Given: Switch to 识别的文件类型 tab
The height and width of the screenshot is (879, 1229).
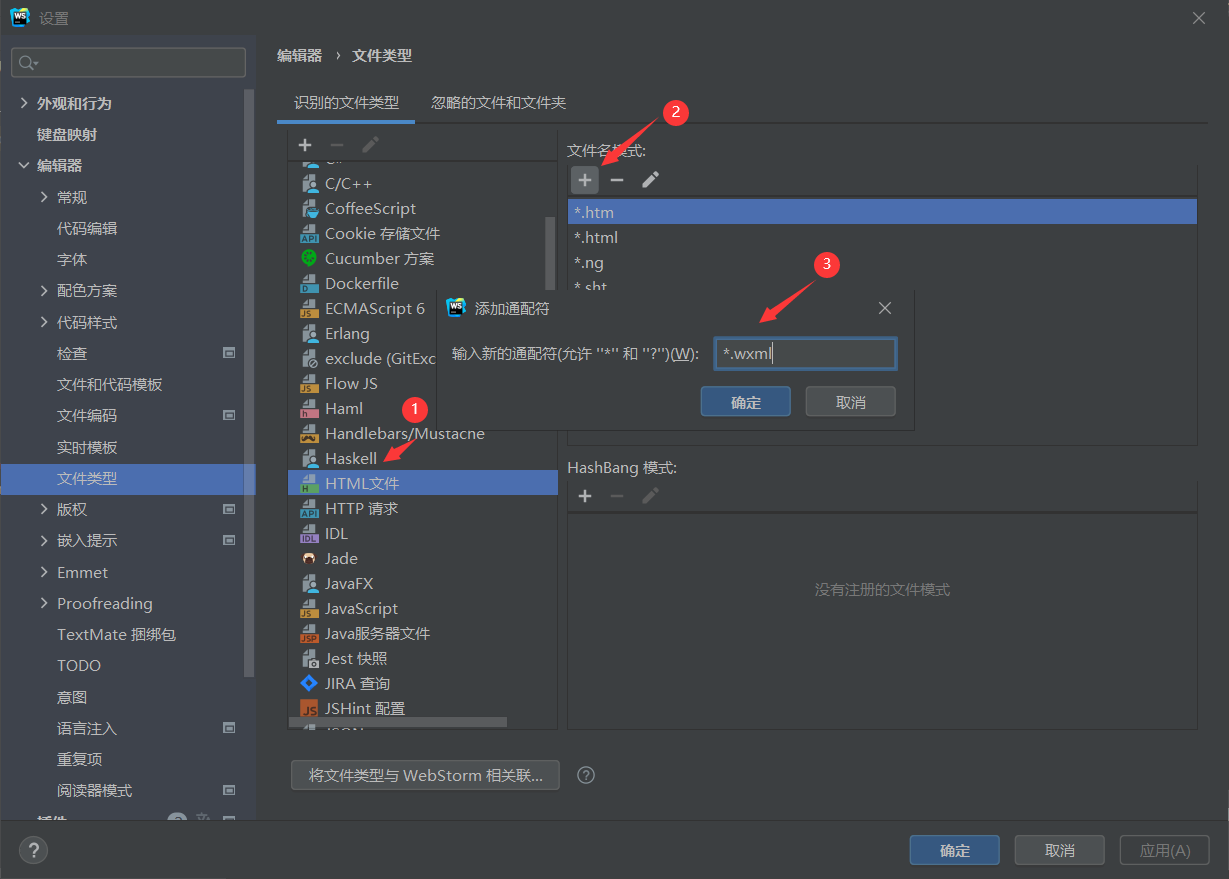Looking at the screenshot, I should coord(346,103).
